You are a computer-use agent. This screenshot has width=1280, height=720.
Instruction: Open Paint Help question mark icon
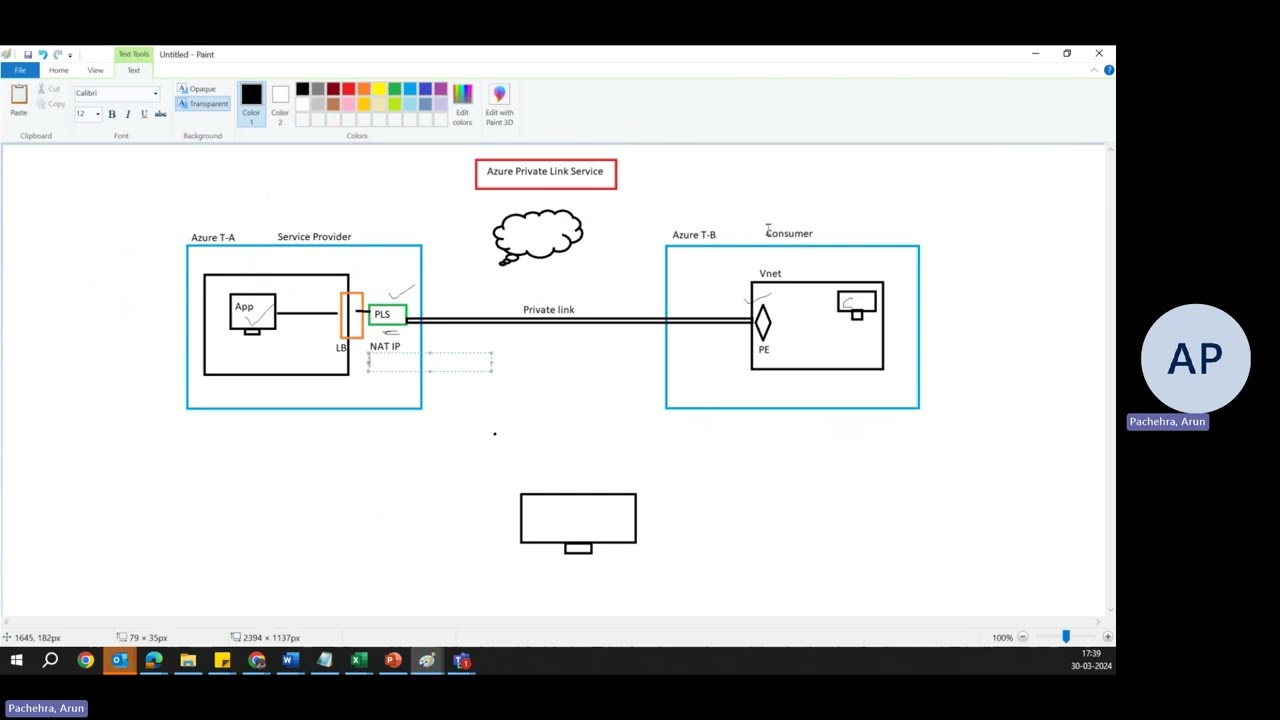pos(1109,70)
